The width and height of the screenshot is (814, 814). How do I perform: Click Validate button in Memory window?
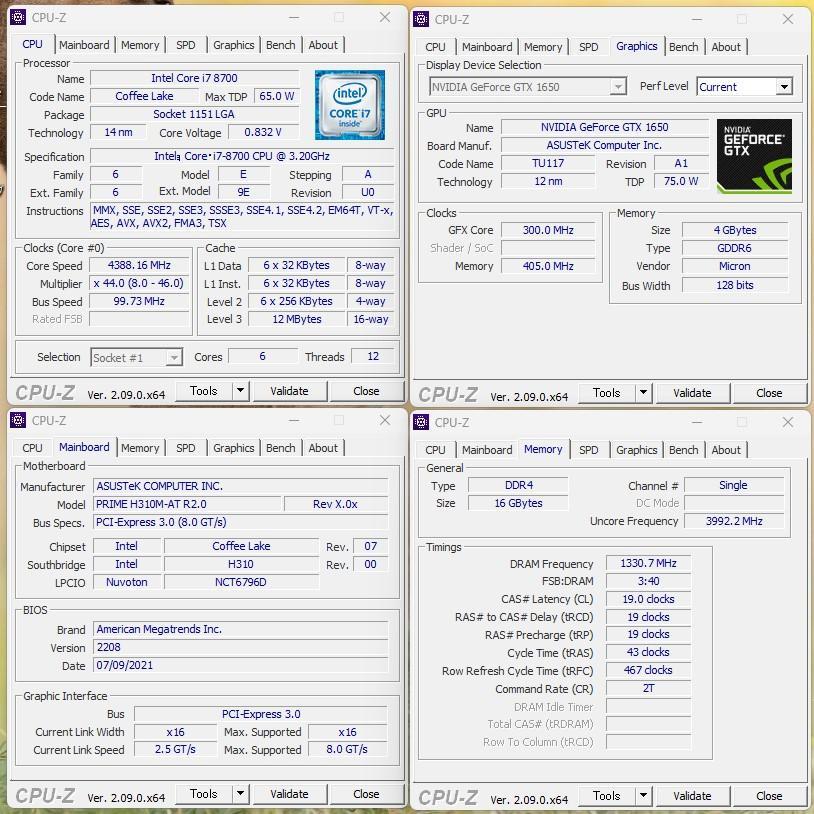(692, 796)
